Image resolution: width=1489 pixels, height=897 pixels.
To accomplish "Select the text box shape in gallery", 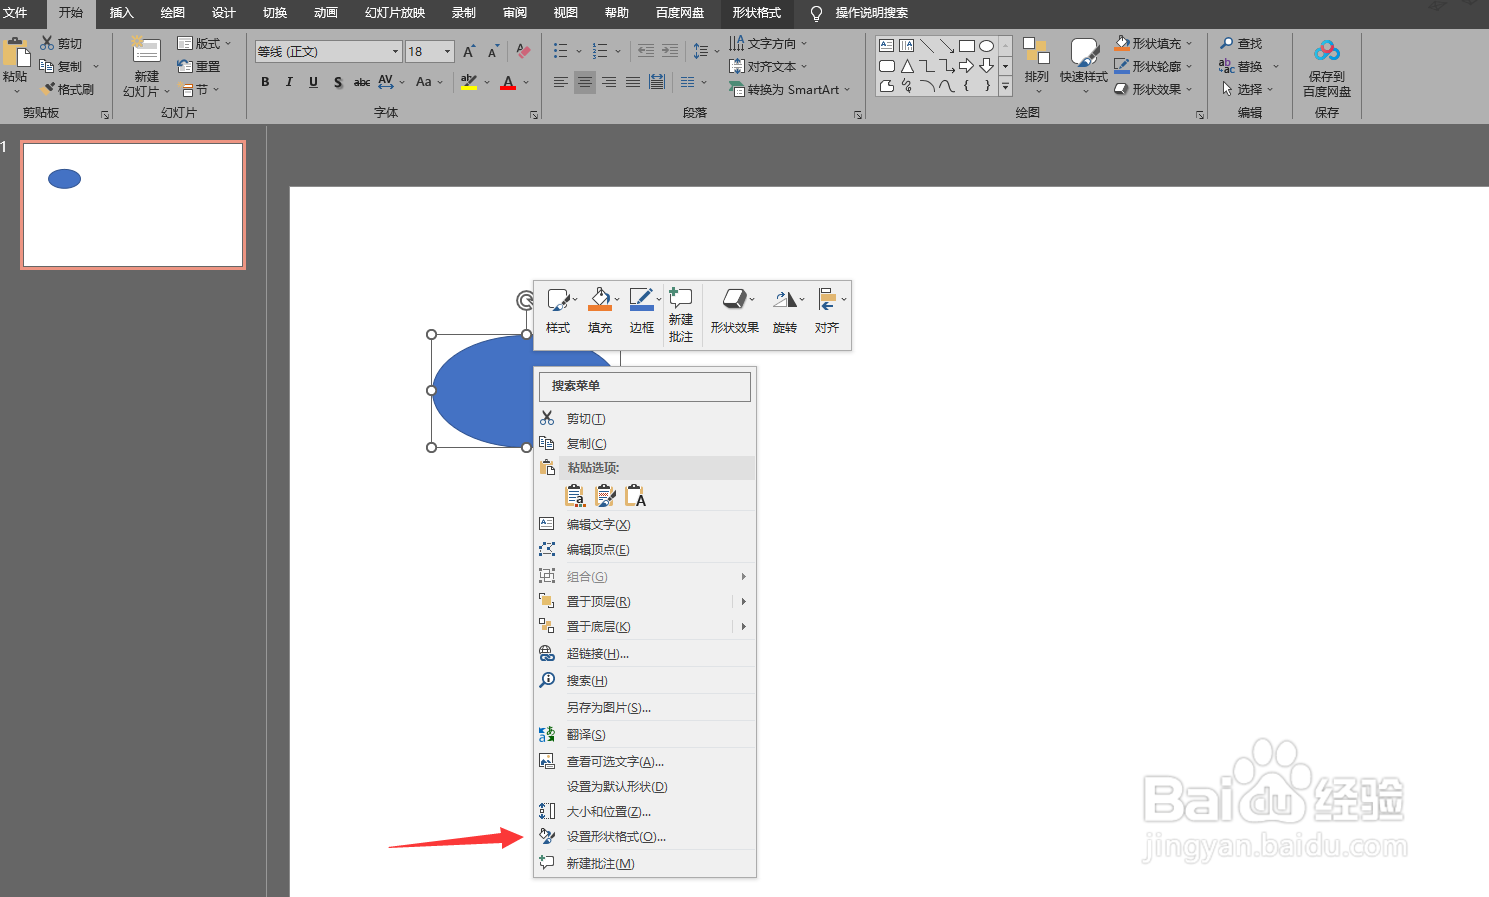I will (886, 46).
